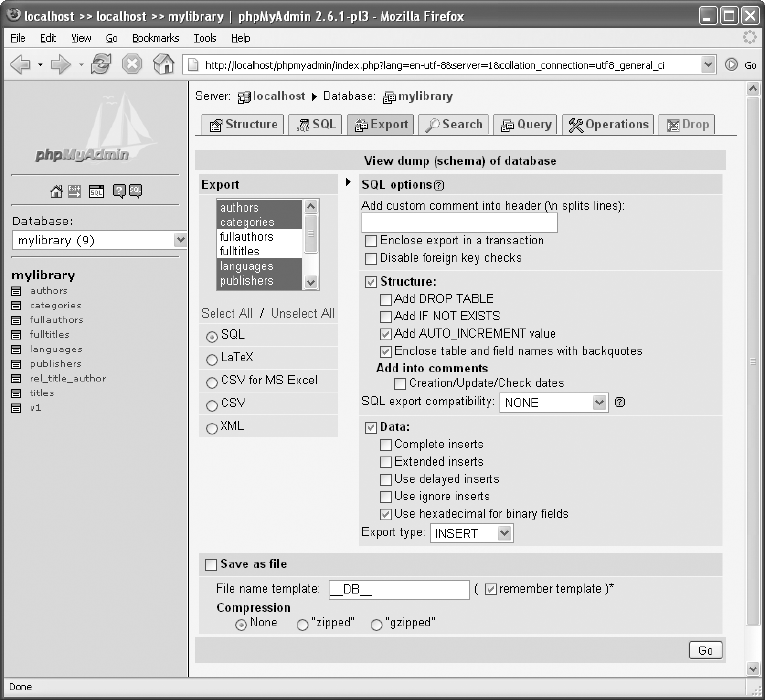Click the Stop loading icon
The image size is (765, 700).
pos(132,64)
